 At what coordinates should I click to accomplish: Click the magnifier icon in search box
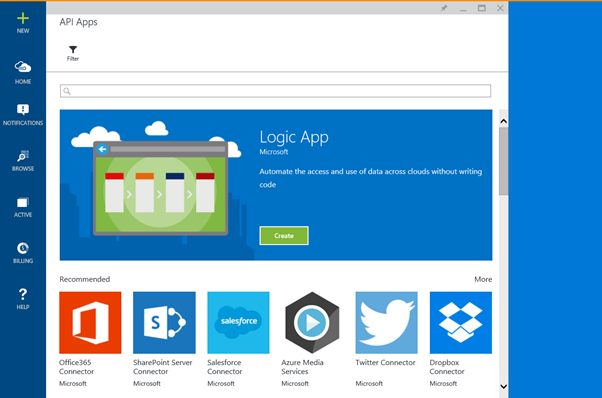67,91
